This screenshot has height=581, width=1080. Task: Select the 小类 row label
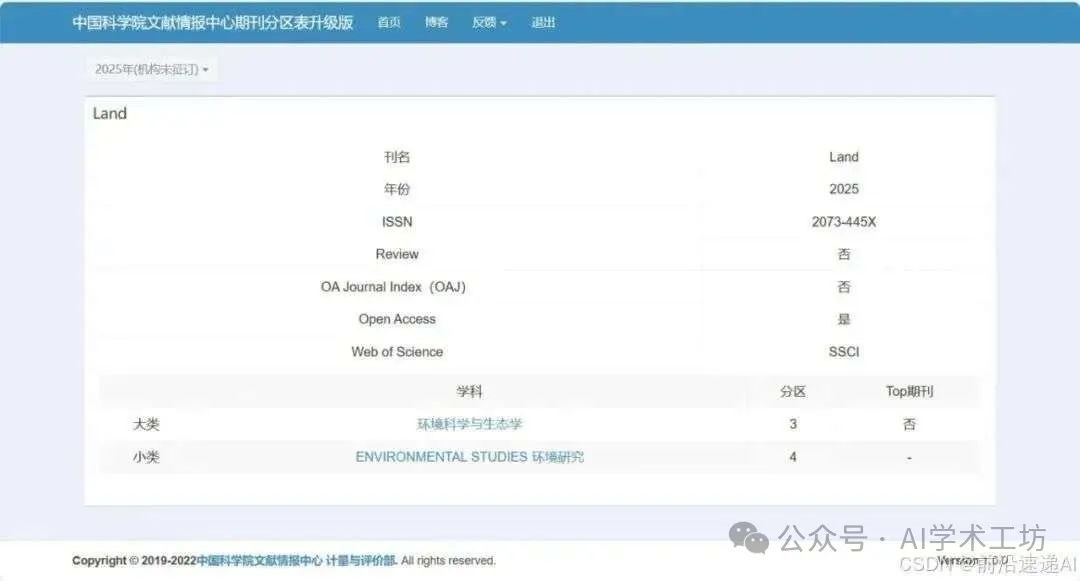(146, 457)
